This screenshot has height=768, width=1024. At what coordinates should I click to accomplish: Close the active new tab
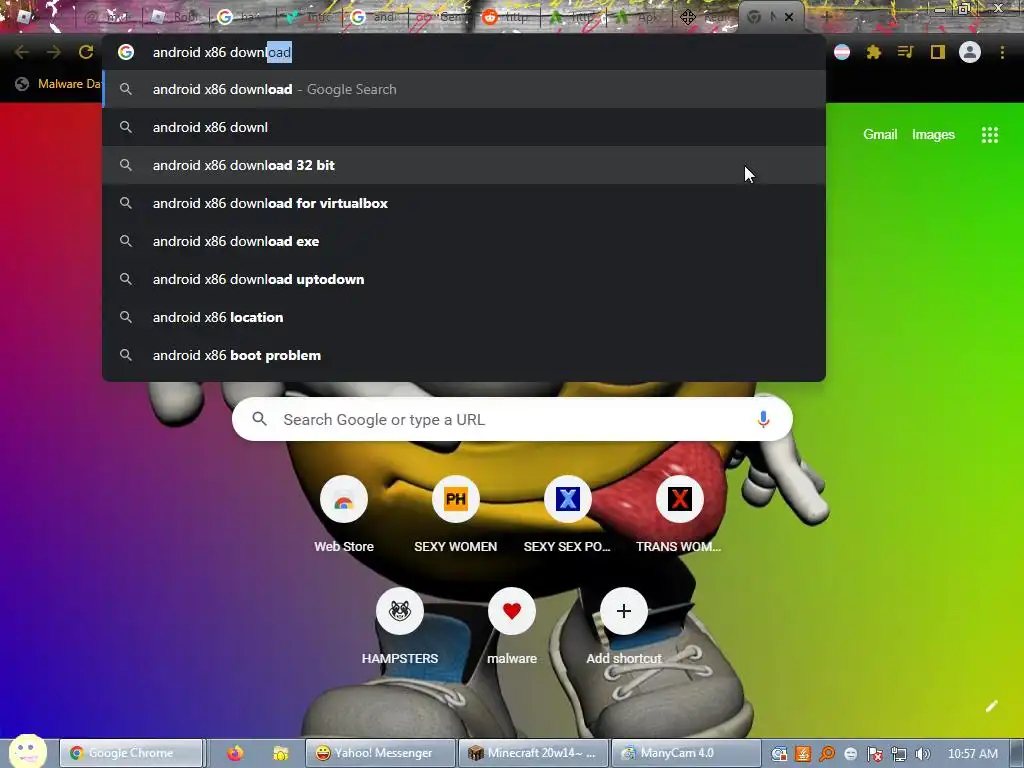pos(789,17)
